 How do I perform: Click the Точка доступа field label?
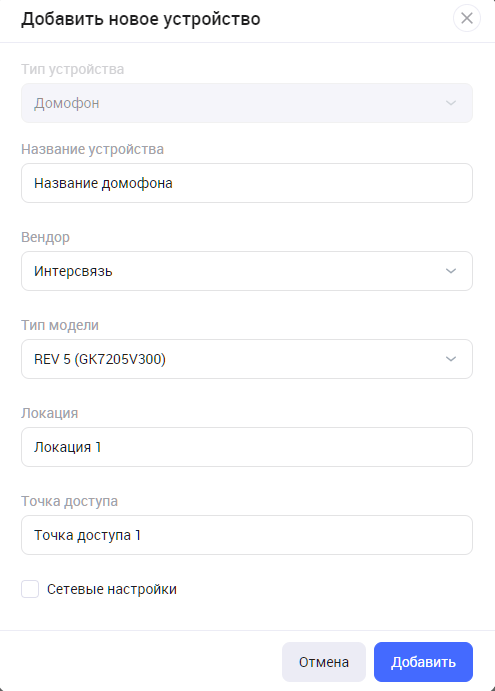(x=69, y=502)
